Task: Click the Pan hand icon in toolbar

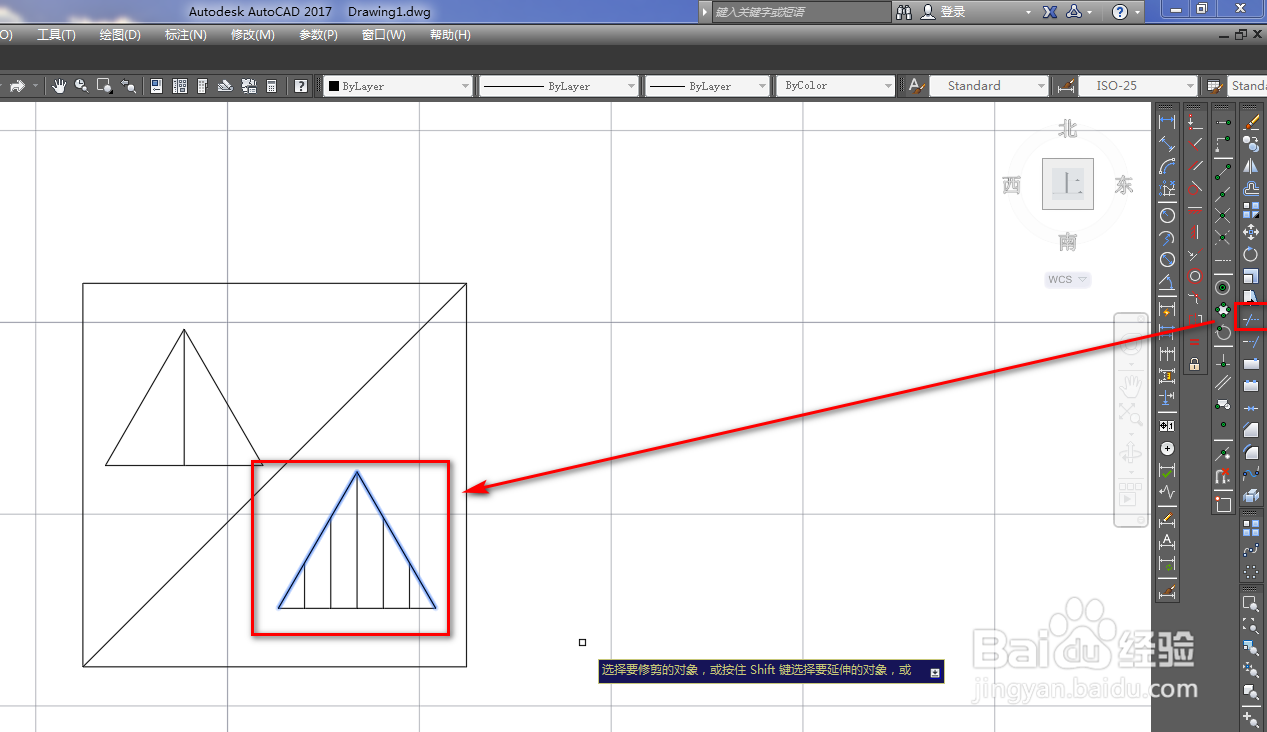Action: (59, 86)
